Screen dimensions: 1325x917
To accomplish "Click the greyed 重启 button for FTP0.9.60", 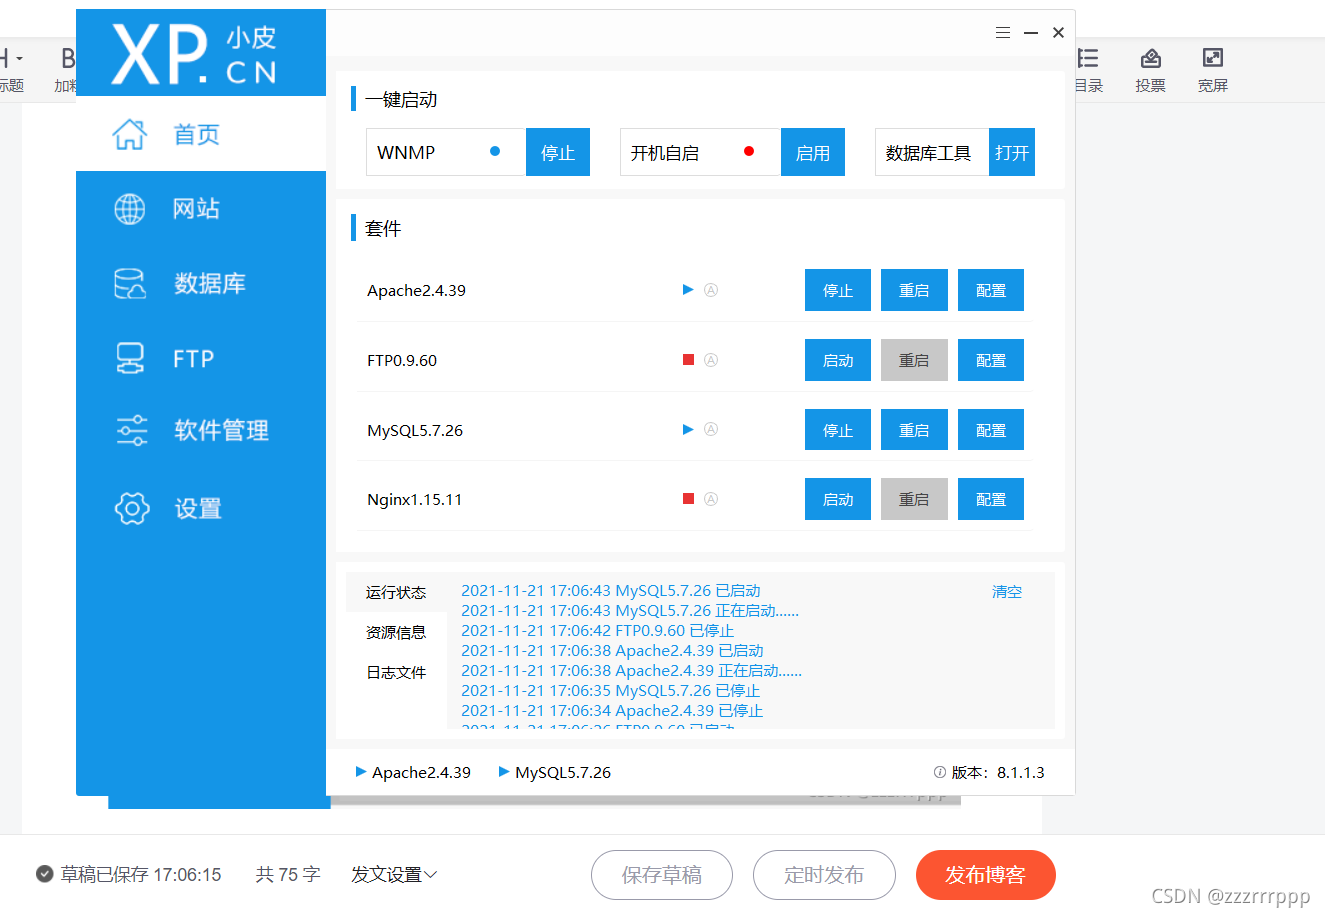I will coord(914,360).
